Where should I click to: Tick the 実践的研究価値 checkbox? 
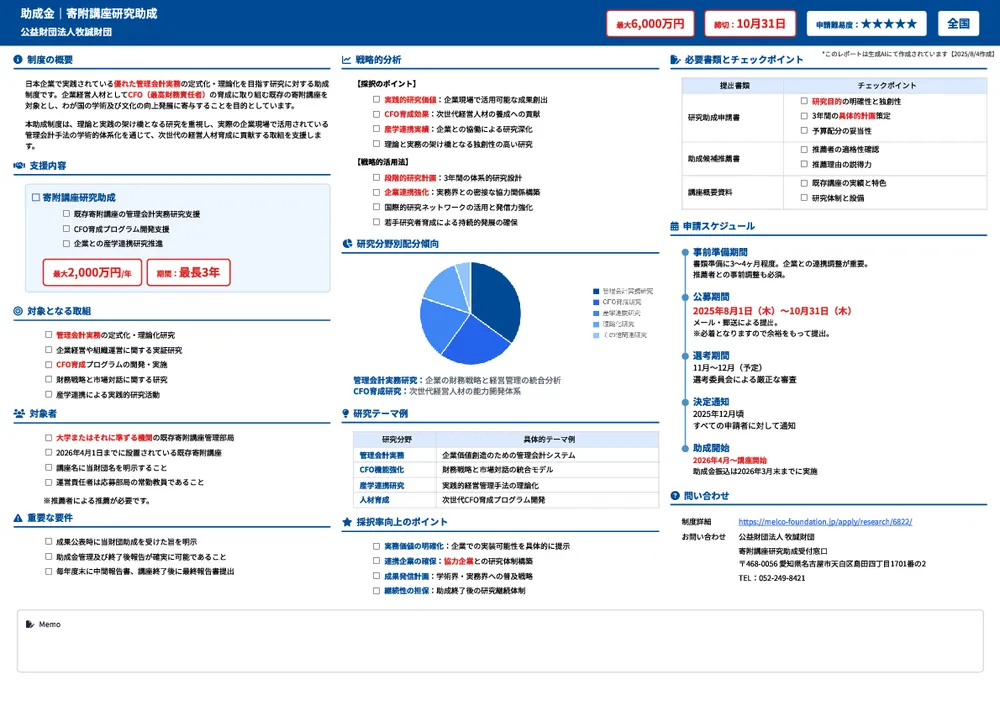click(x=376, y=99)
